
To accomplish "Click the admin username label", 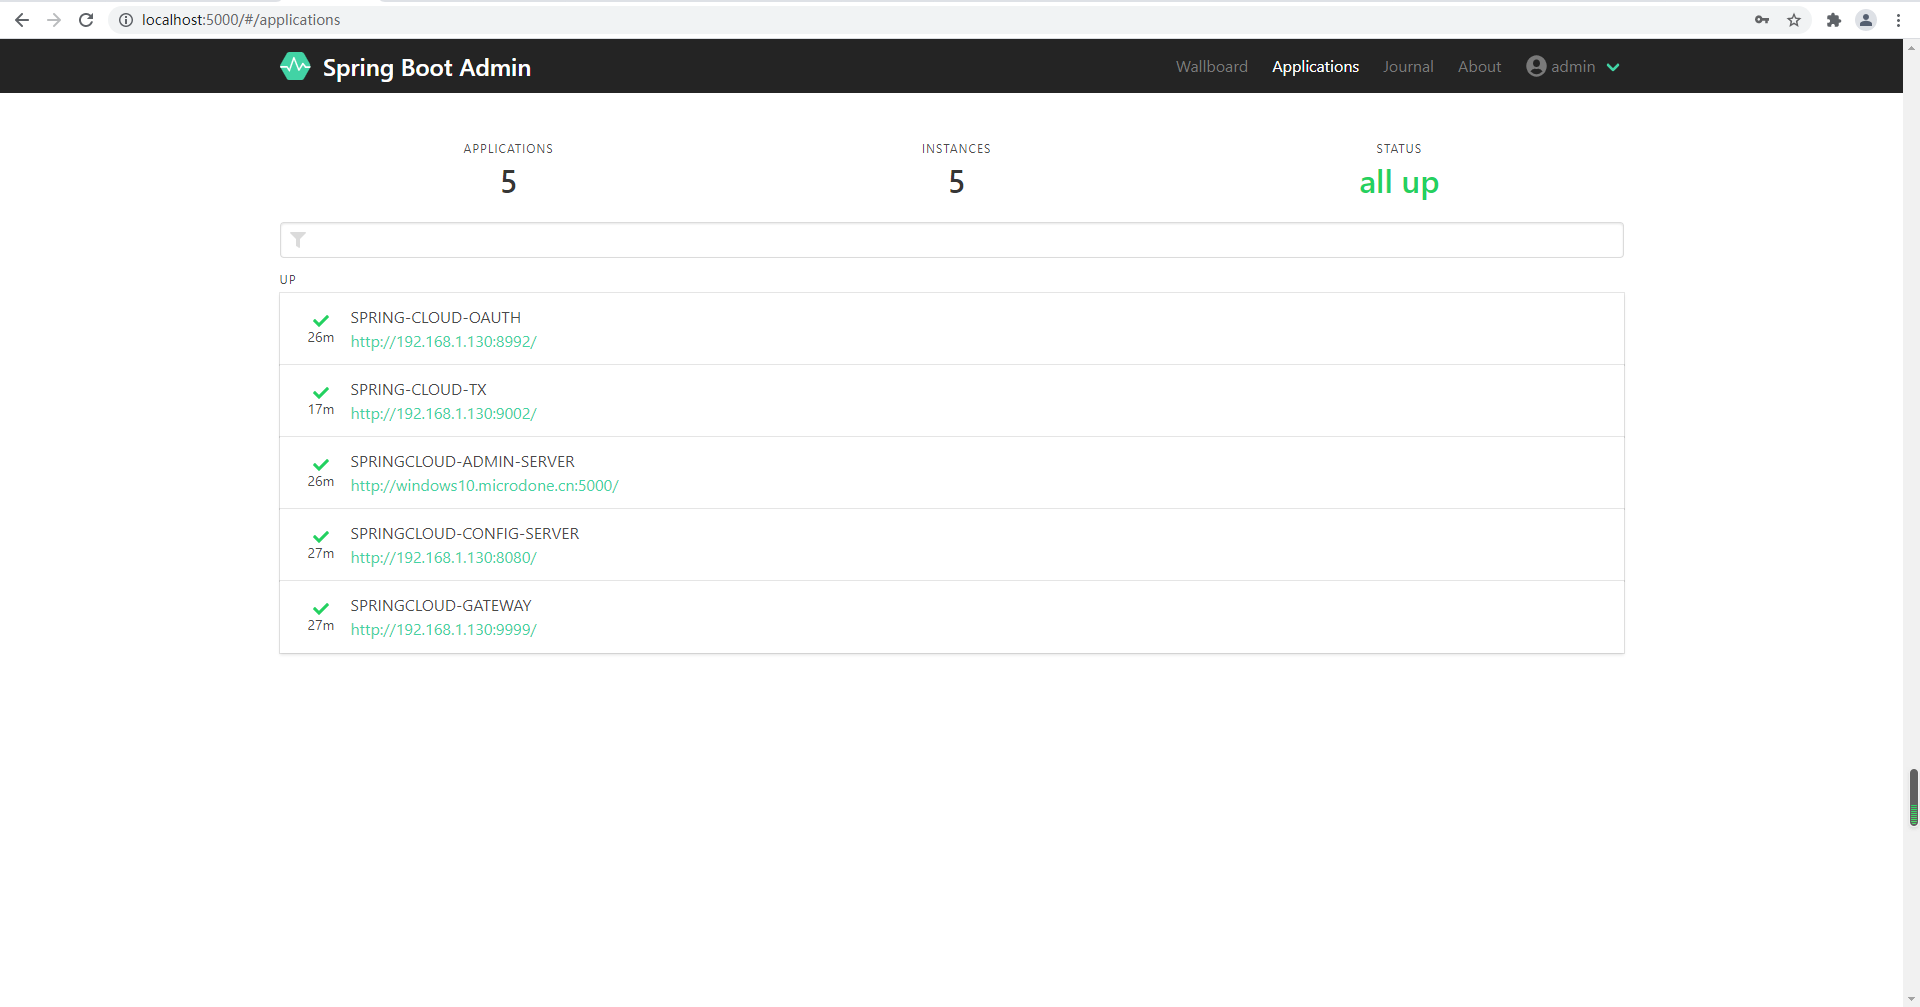I will (1573, 66).
